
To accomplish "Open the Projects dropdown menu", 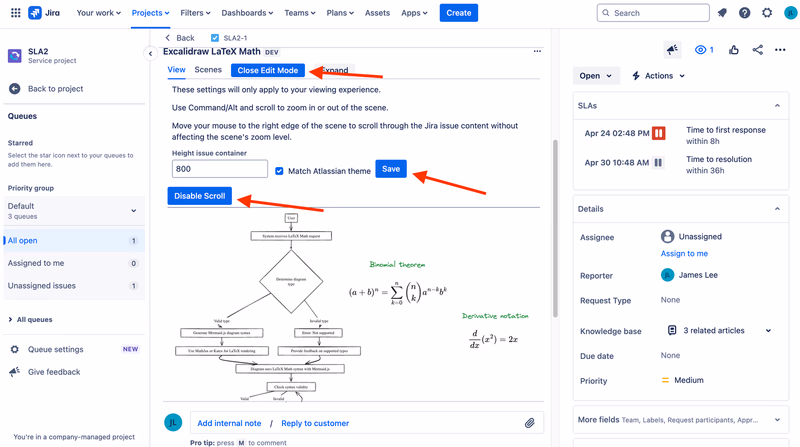I will pyautogui.click(x=150, y=13).
